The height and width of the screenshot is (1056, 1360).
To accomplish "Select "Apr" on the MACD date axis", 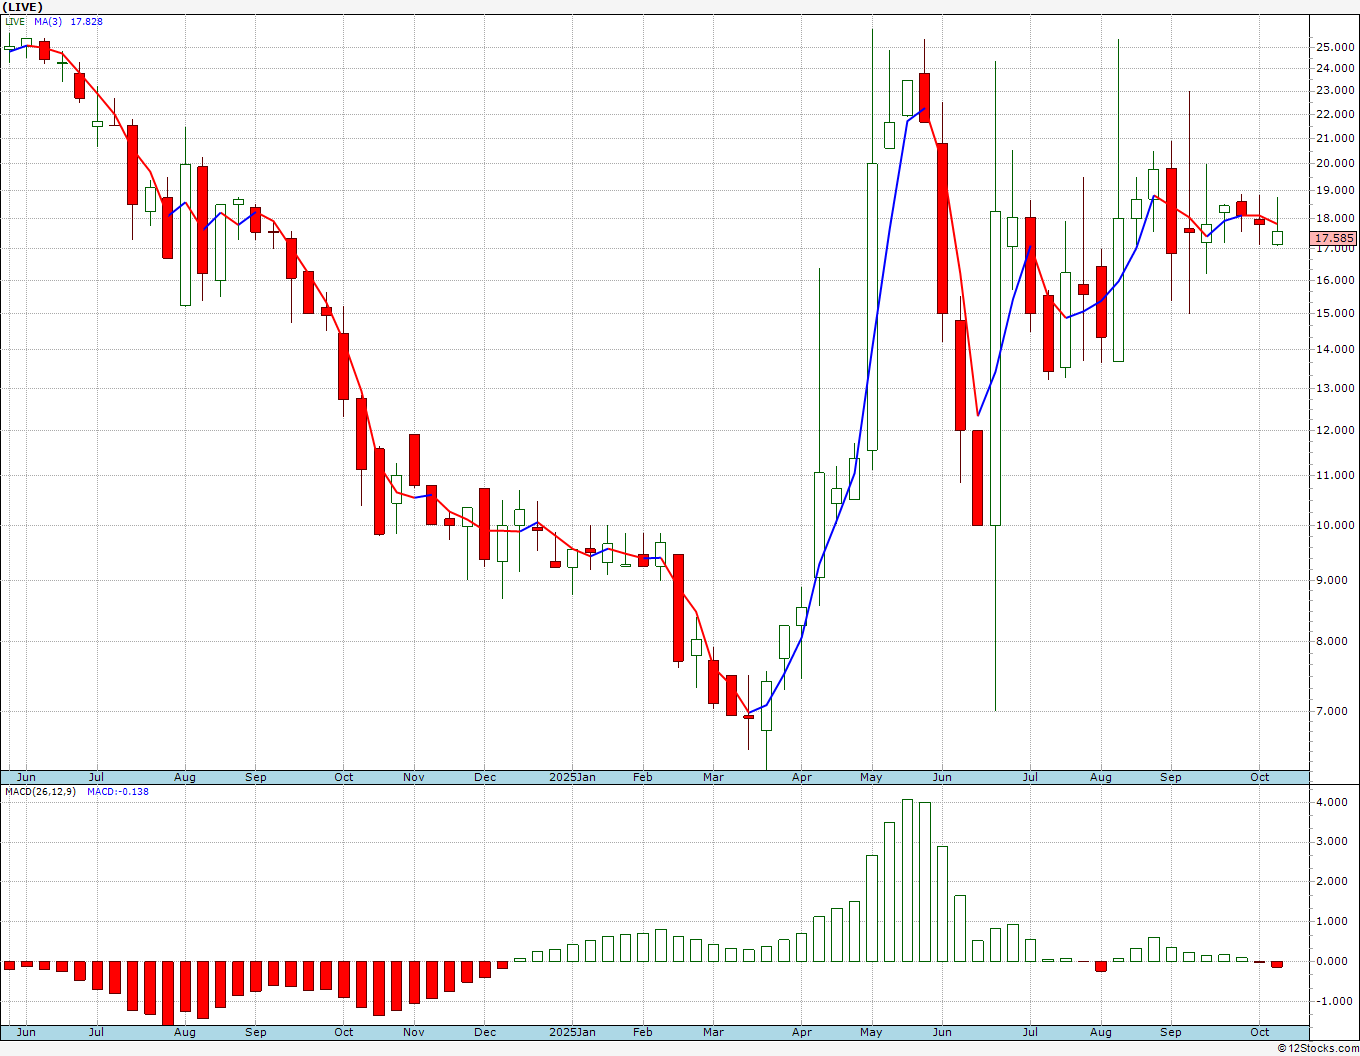I will point(801,1032).
